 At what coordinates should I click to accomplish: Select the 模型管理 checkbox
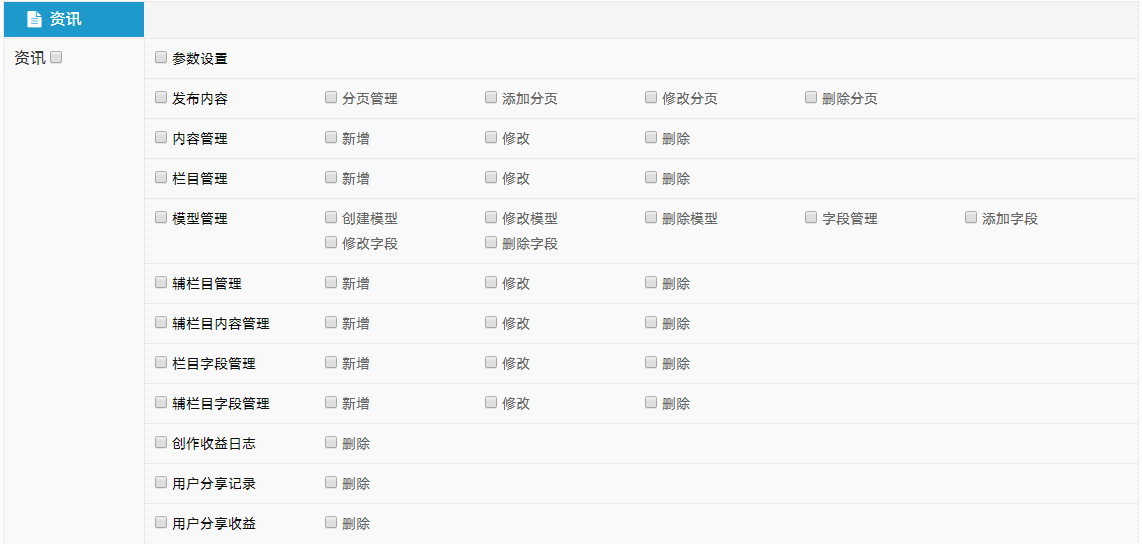(161, 217)
